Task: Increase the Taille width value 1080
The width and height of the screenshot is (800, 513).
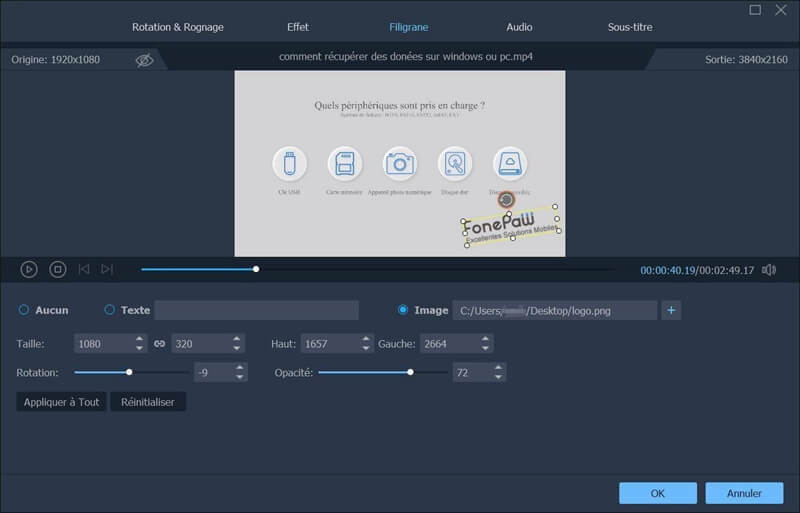Action: [139, 339]
